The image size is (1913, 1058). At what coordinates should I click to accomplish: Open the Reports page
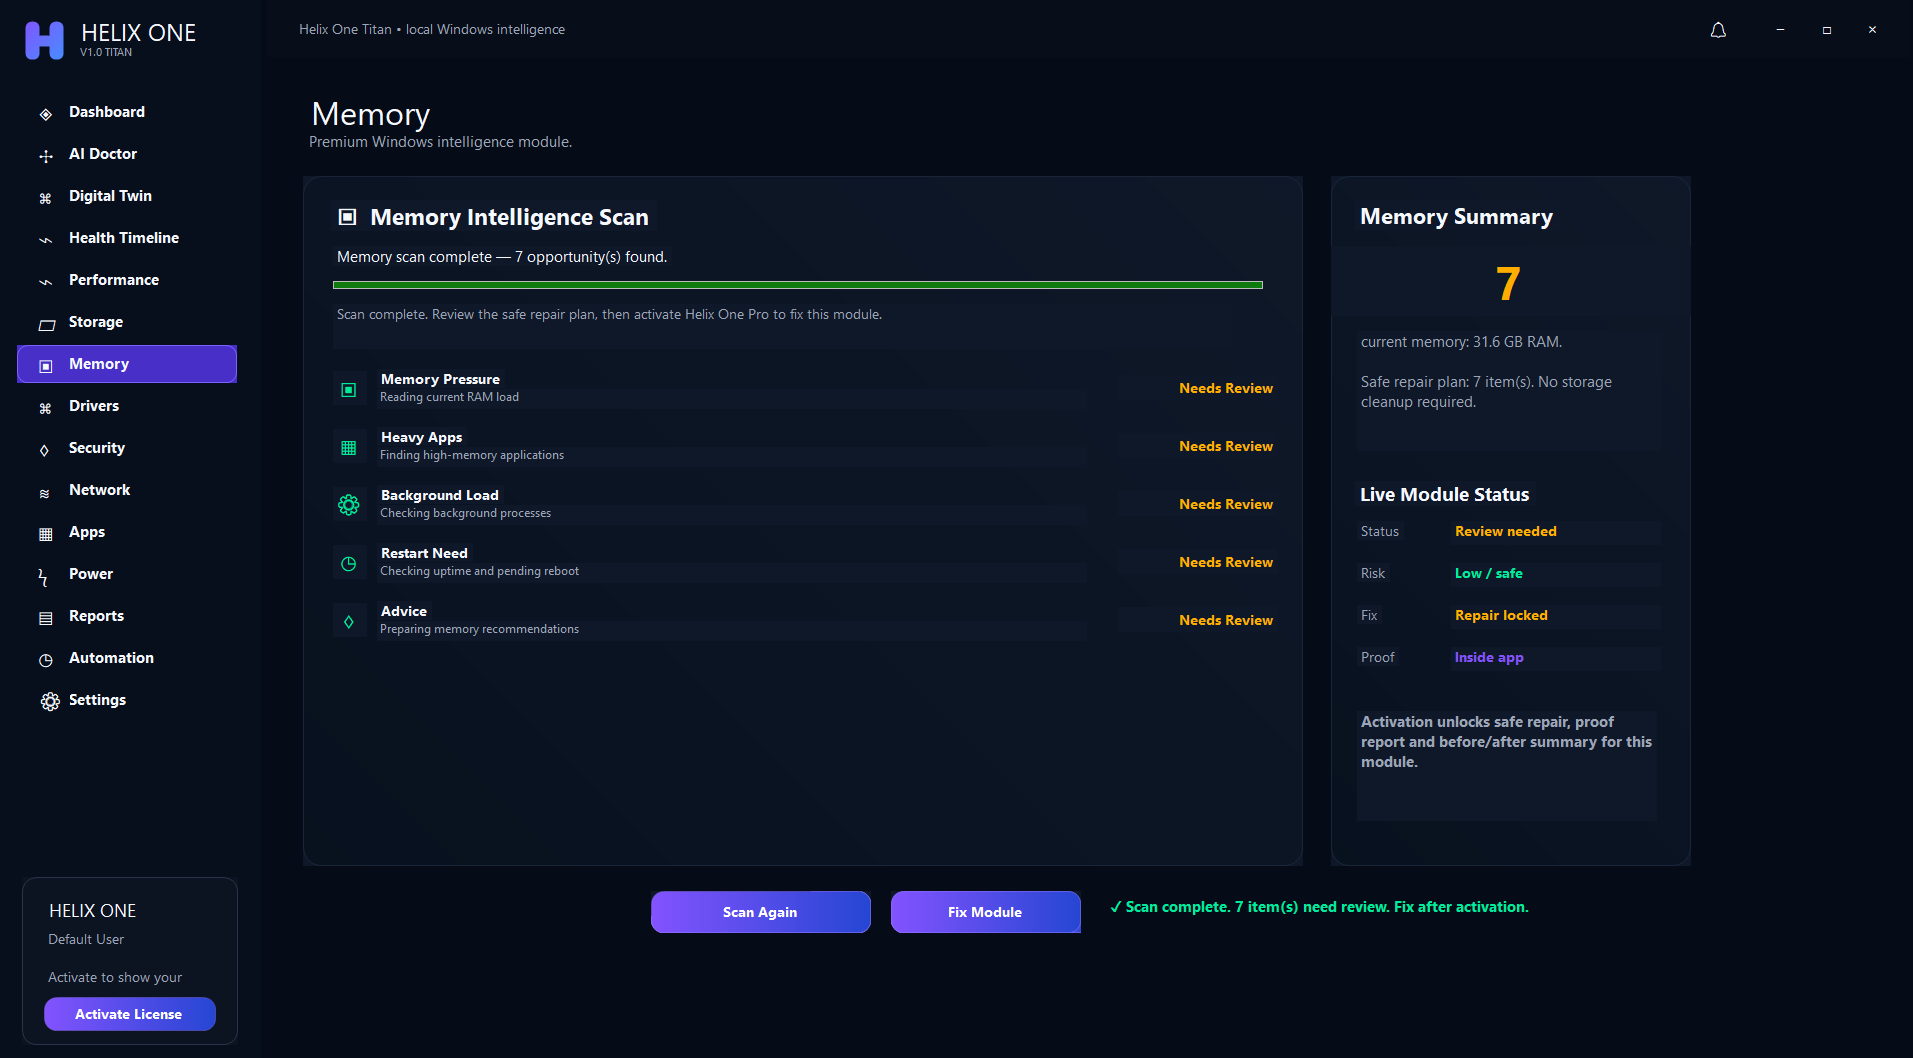tap(127, 616)
